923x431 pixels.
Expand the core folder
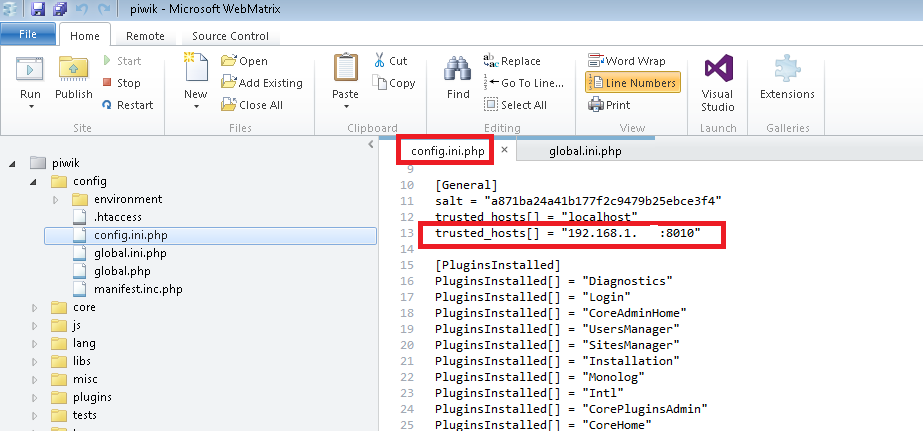pos(34,307)
